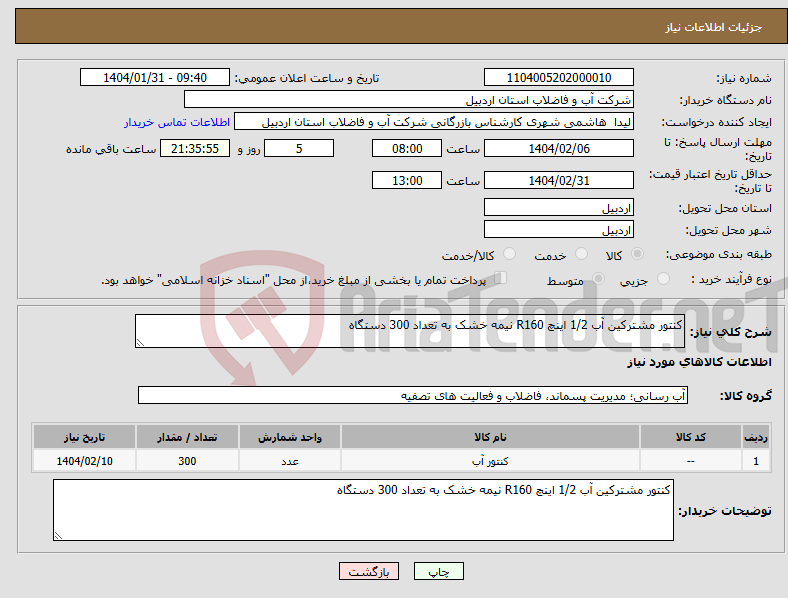Click the کنتور آب item name cell
788x598 pixels.
[x=490, y=461]
